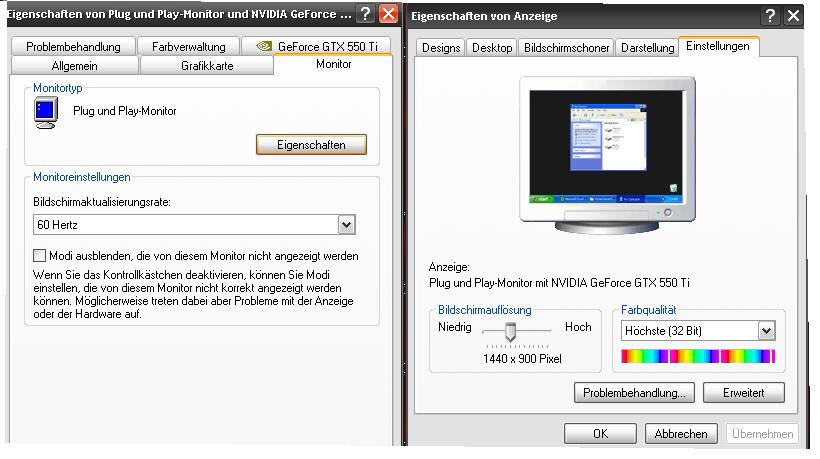
Task: Click the Abbrechen button
Action: [x=681, y=433]
